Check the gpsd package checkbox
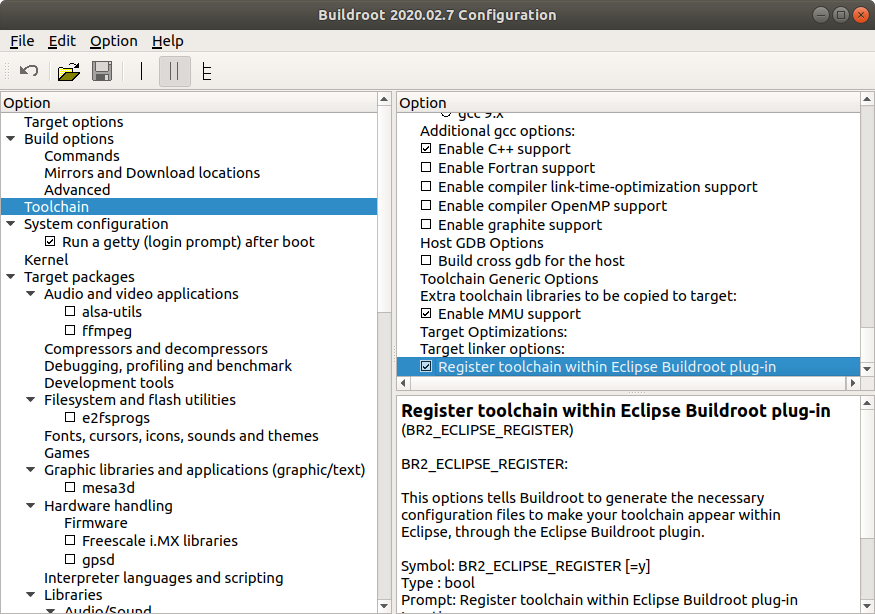875x614 pixels. pyautogui.click(x=70, y=559)
